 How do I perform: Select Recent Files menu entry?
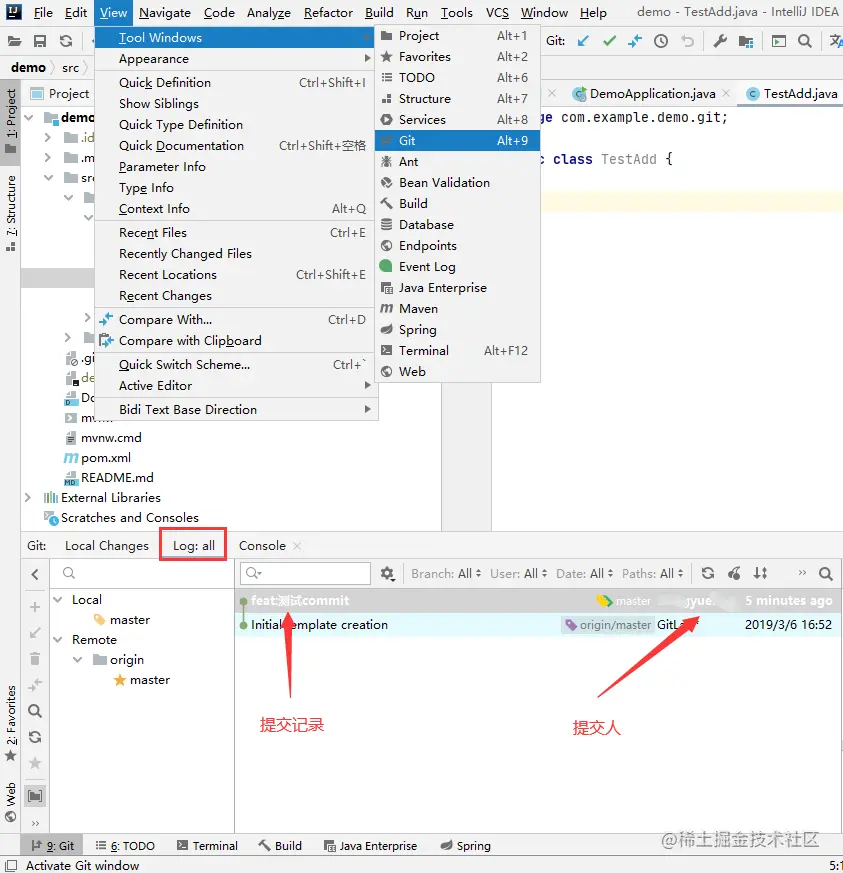236,233
